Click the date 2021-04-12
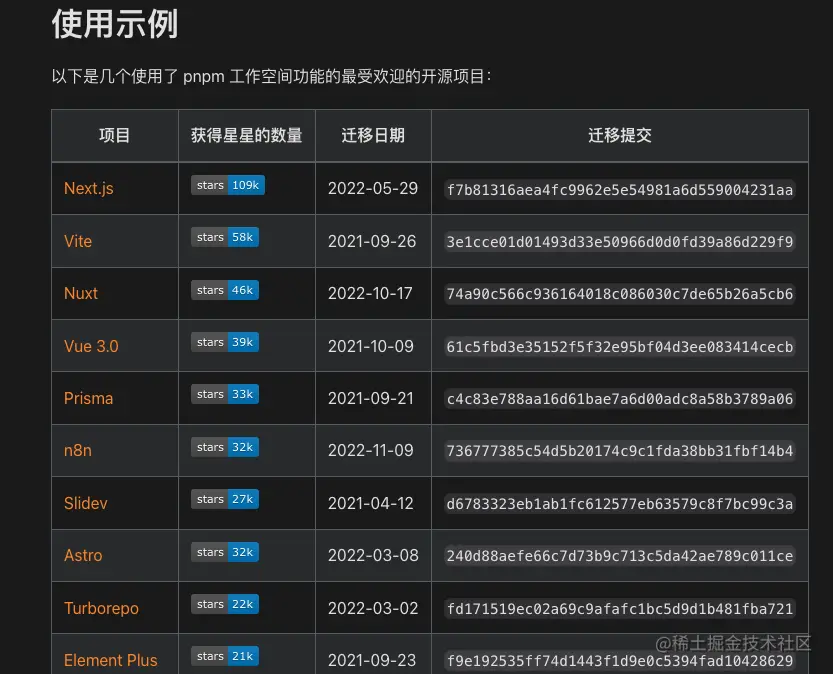This screenshot has width=833, height=674. click(x=371, y=503)
